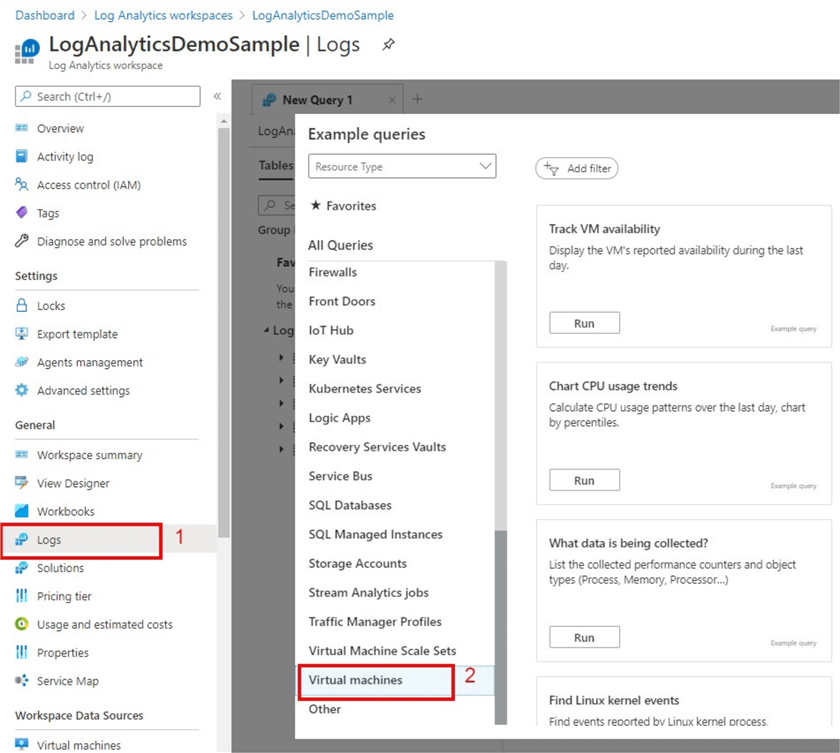The height and width of the screenshot is (753, 840).
Task: Select Stream Analytics jobs category
Action: (x=369, y=592)
